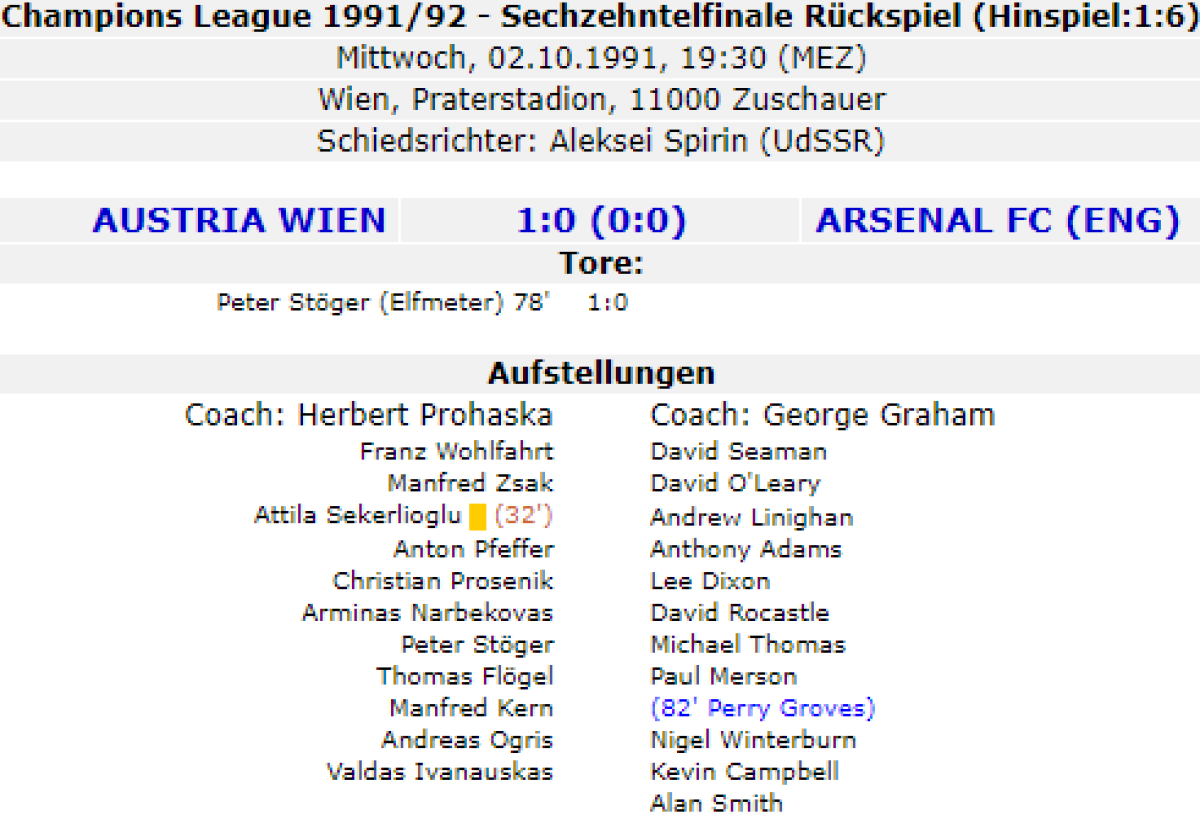Select coach George Graham
Viewport: 1200px width, 819px height.
822,415
